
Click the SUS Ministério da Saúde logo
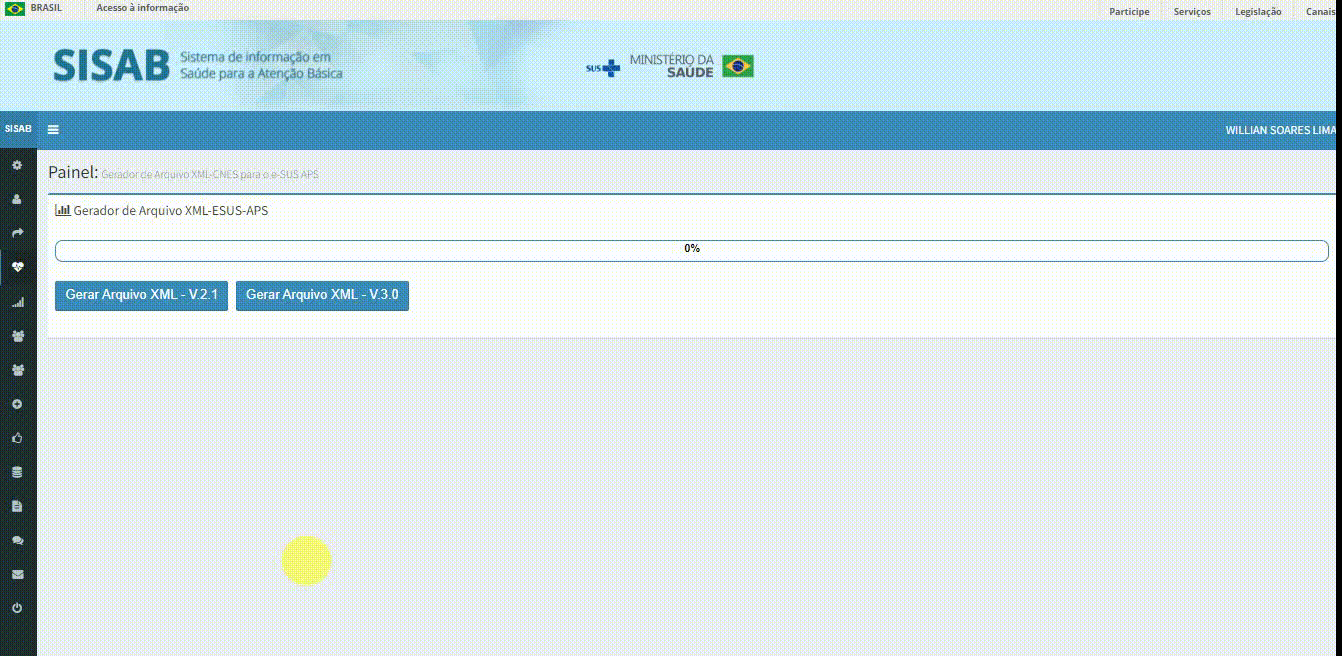click(670, 66)
